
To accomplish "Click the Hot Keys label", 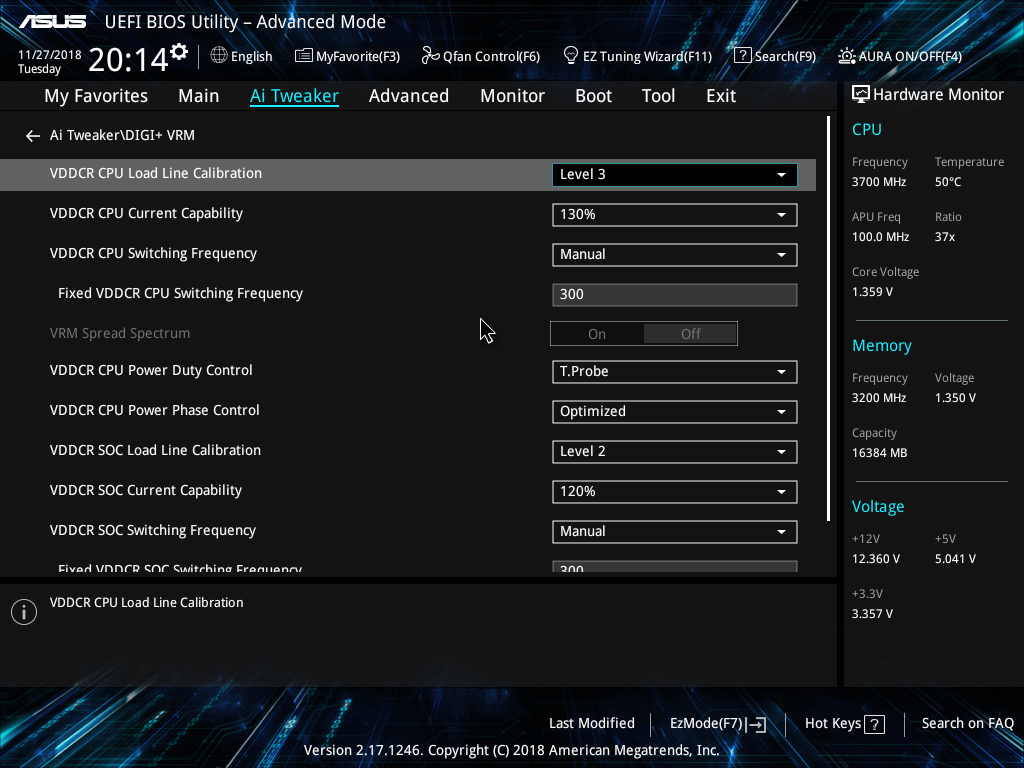I will pyautogui.click(x=833, y=724).
